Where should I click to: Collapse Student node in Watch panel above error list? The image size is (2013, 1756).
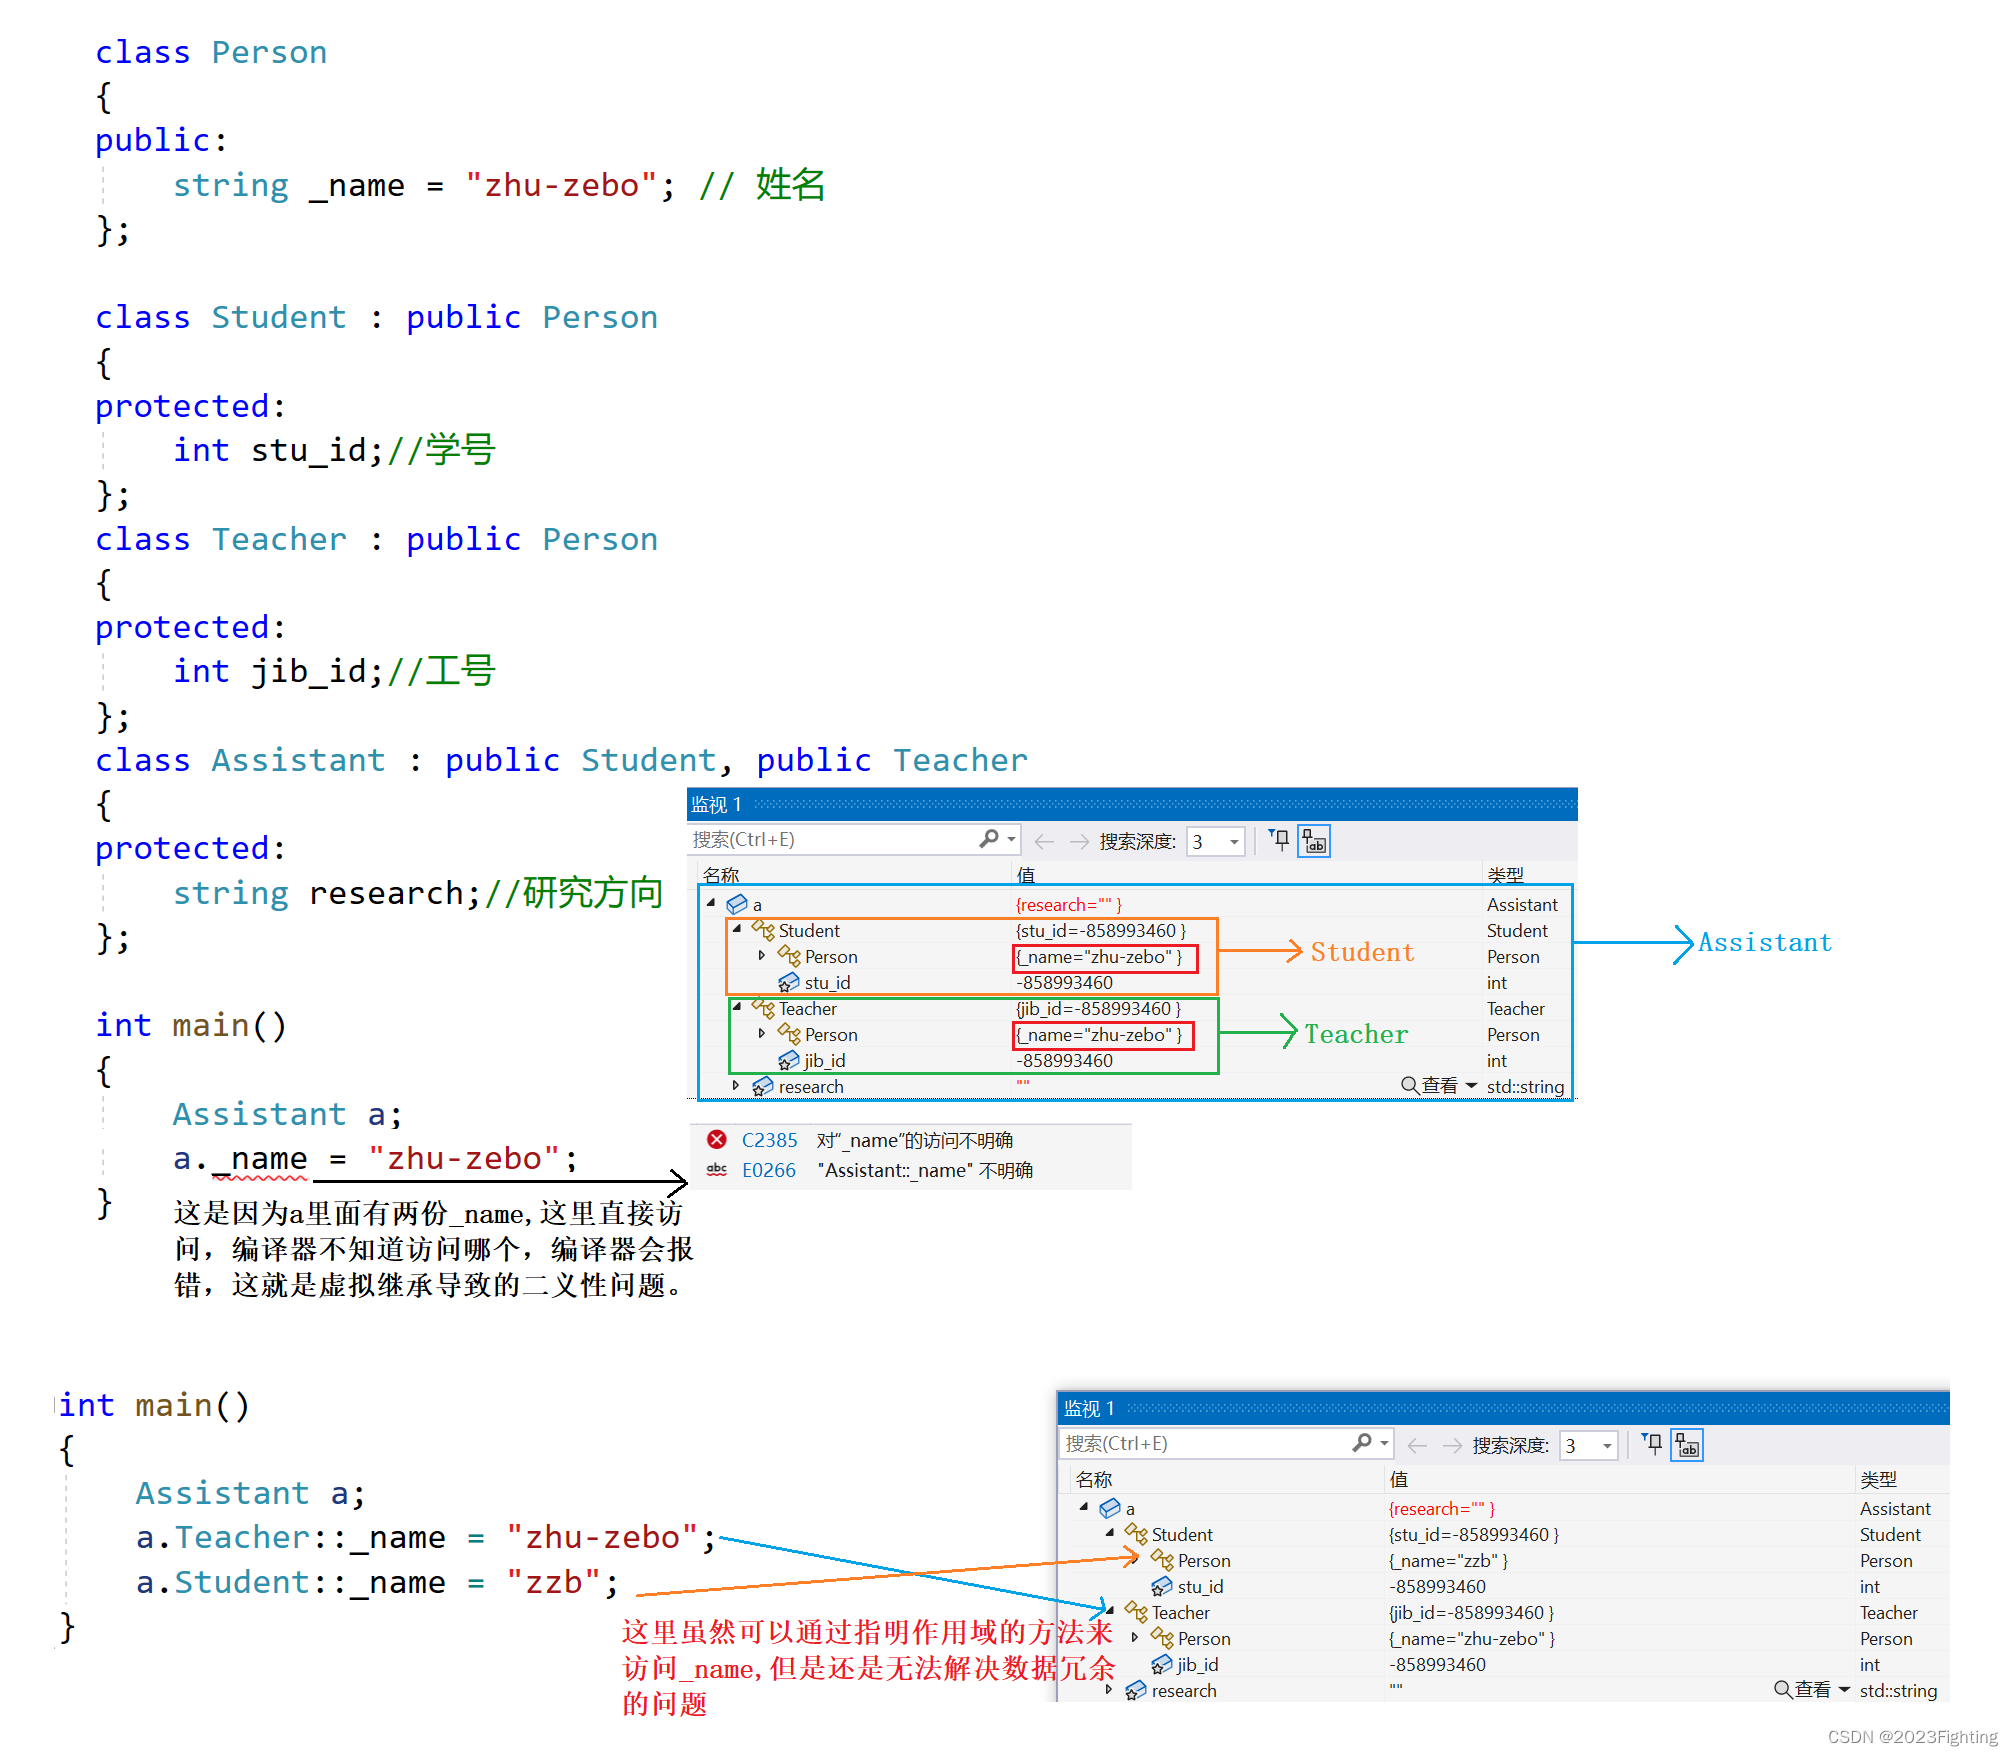[x=737, y=929]
